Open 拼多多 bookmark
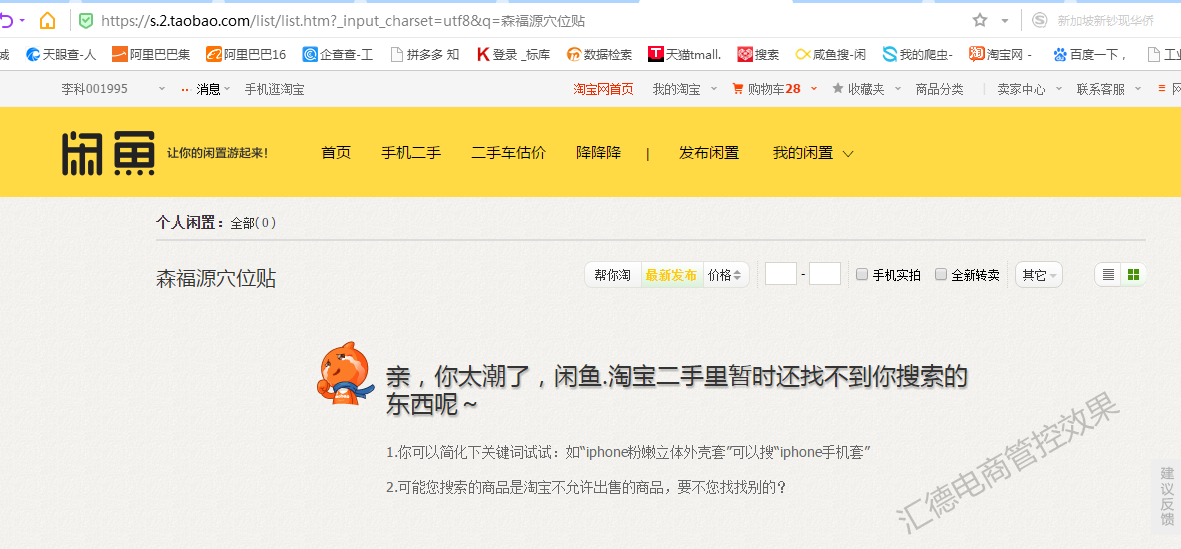 425,54
